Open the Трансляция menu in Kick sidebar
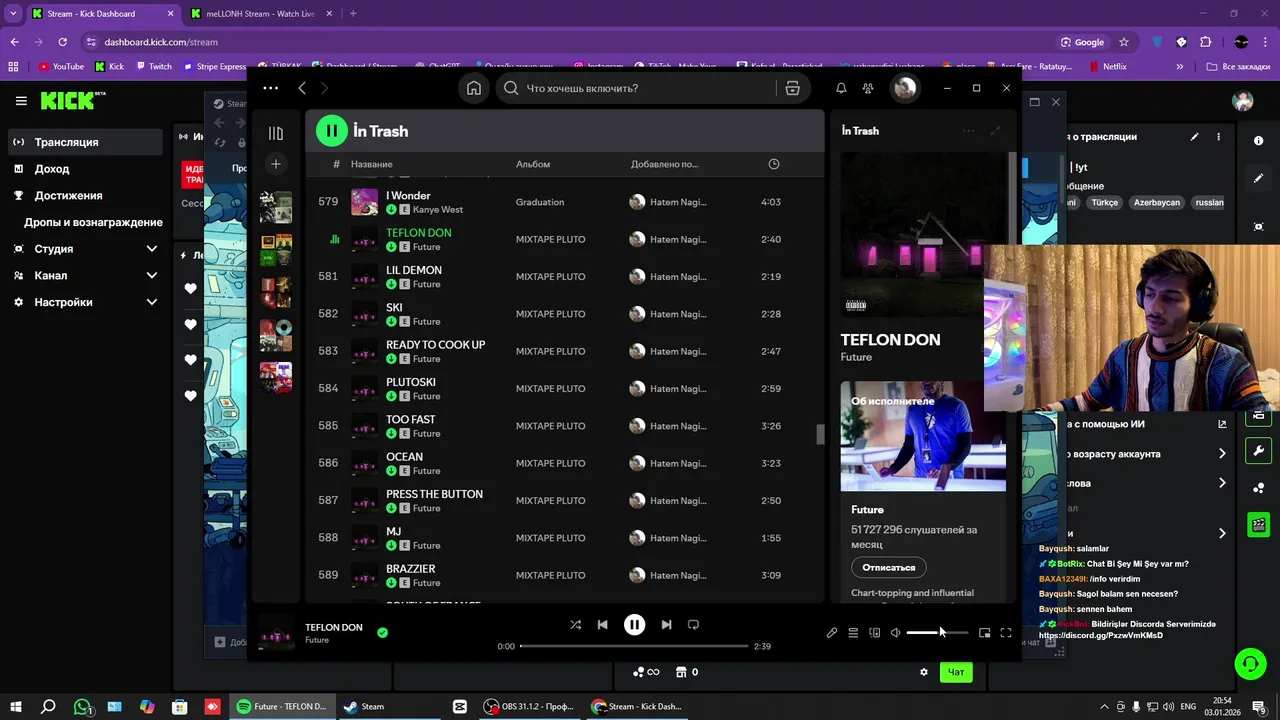Viewport: 1280px width, 720px height. 84,142
